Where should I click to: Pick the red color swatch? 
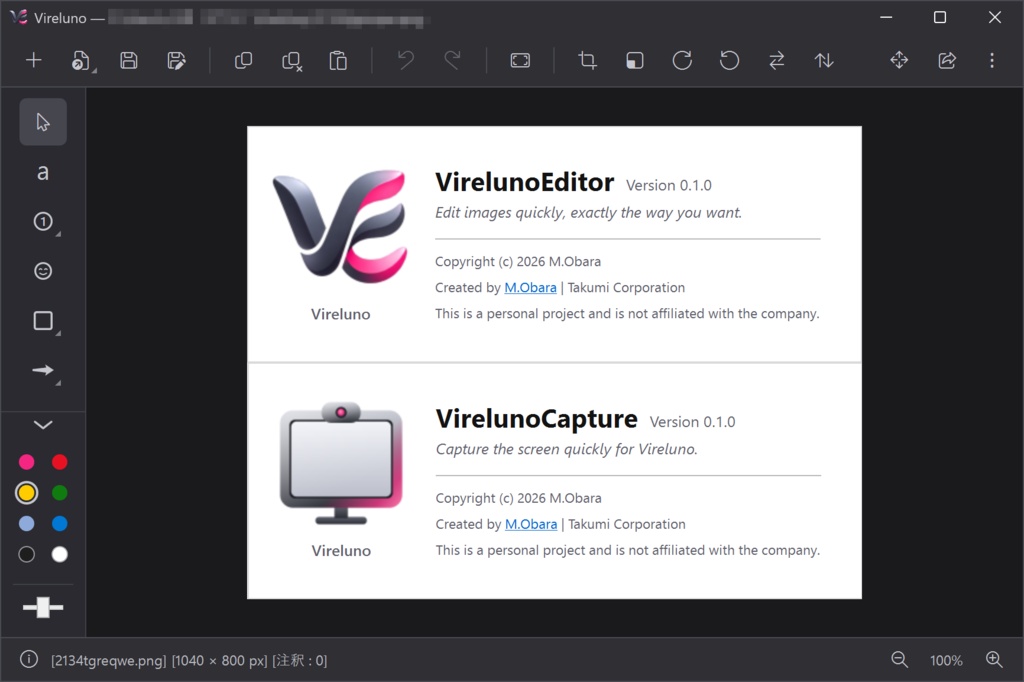pyautogui.click(x=59, y=463)
